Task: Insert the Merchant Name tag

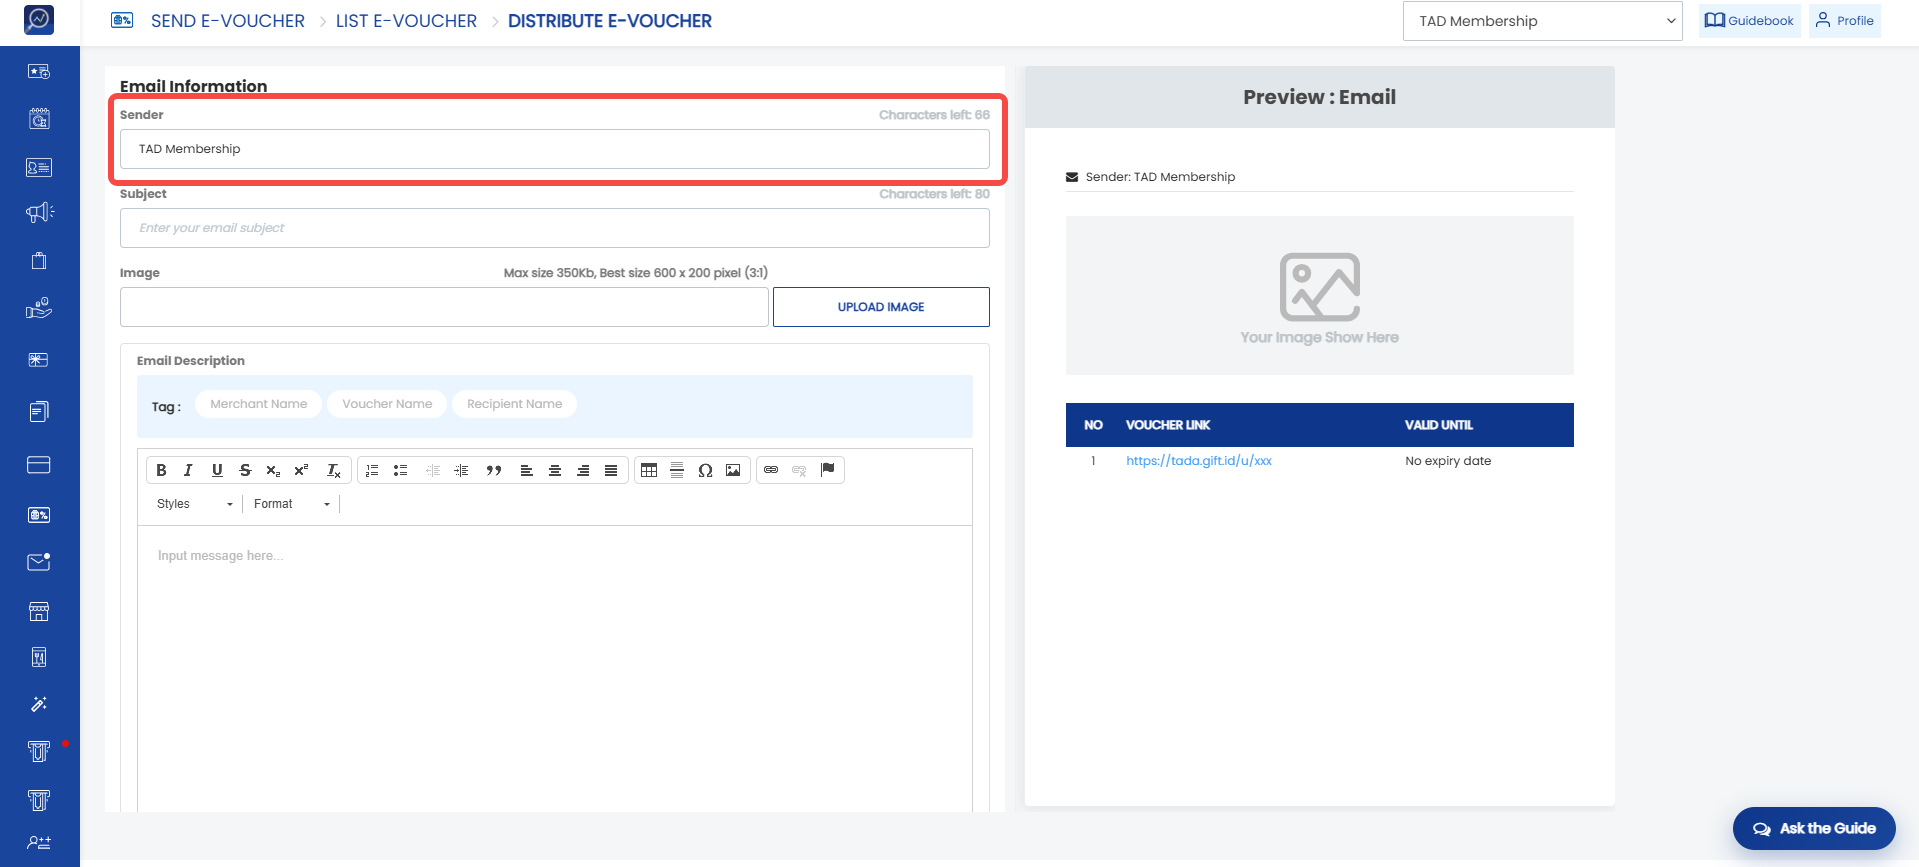Action: (259, 404)
